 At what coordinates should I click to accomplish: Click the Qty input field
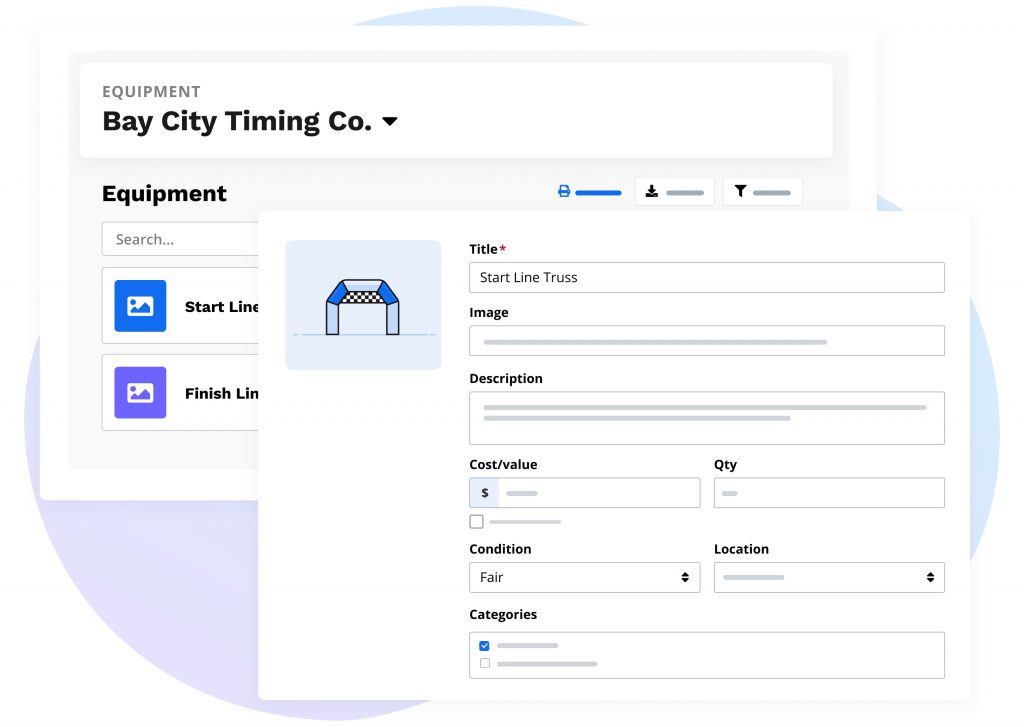coord(828,493)
